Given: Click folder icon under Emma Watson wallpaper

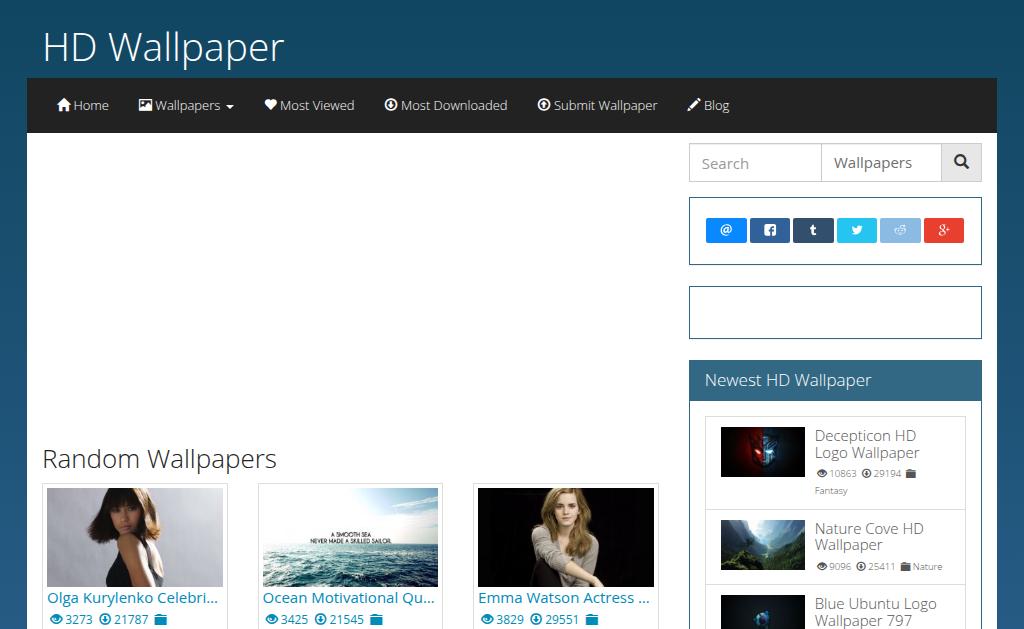Looking at the screenshot, I should click(x=592, y=619).
